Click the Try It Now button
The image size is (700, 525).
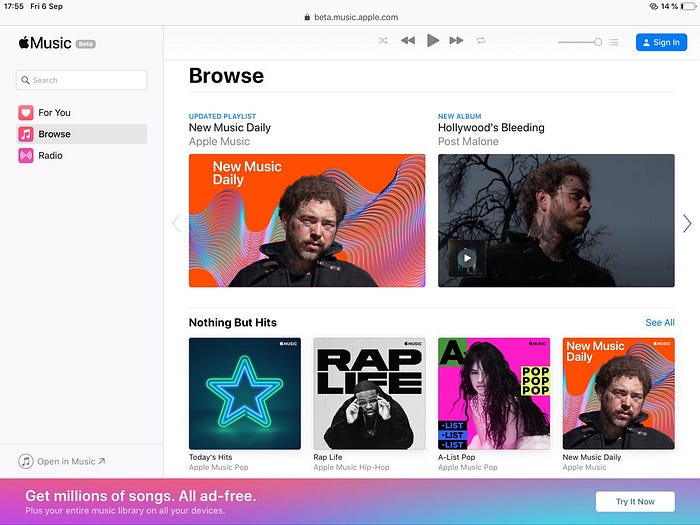635,501
